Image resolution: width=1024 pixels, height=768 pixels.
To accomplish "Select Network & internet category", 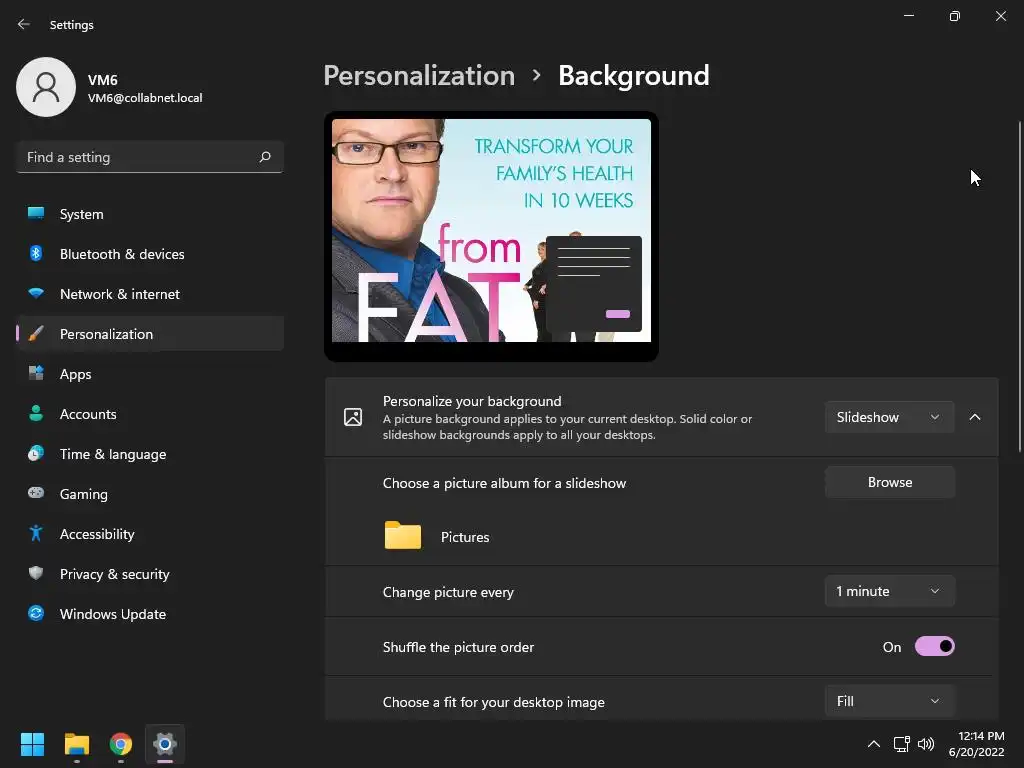I will pyautogui.click(x=150, y=294).
